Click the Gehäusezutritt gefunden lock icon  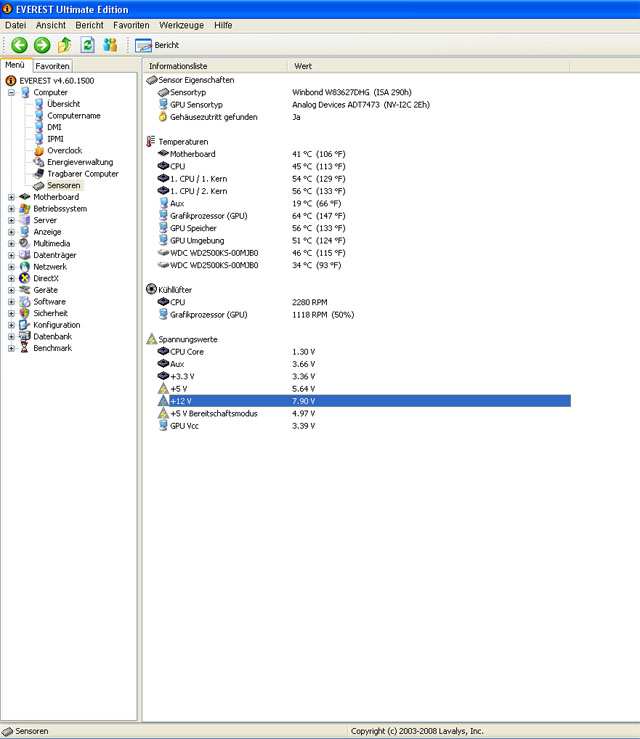click(x=163, y=116)
